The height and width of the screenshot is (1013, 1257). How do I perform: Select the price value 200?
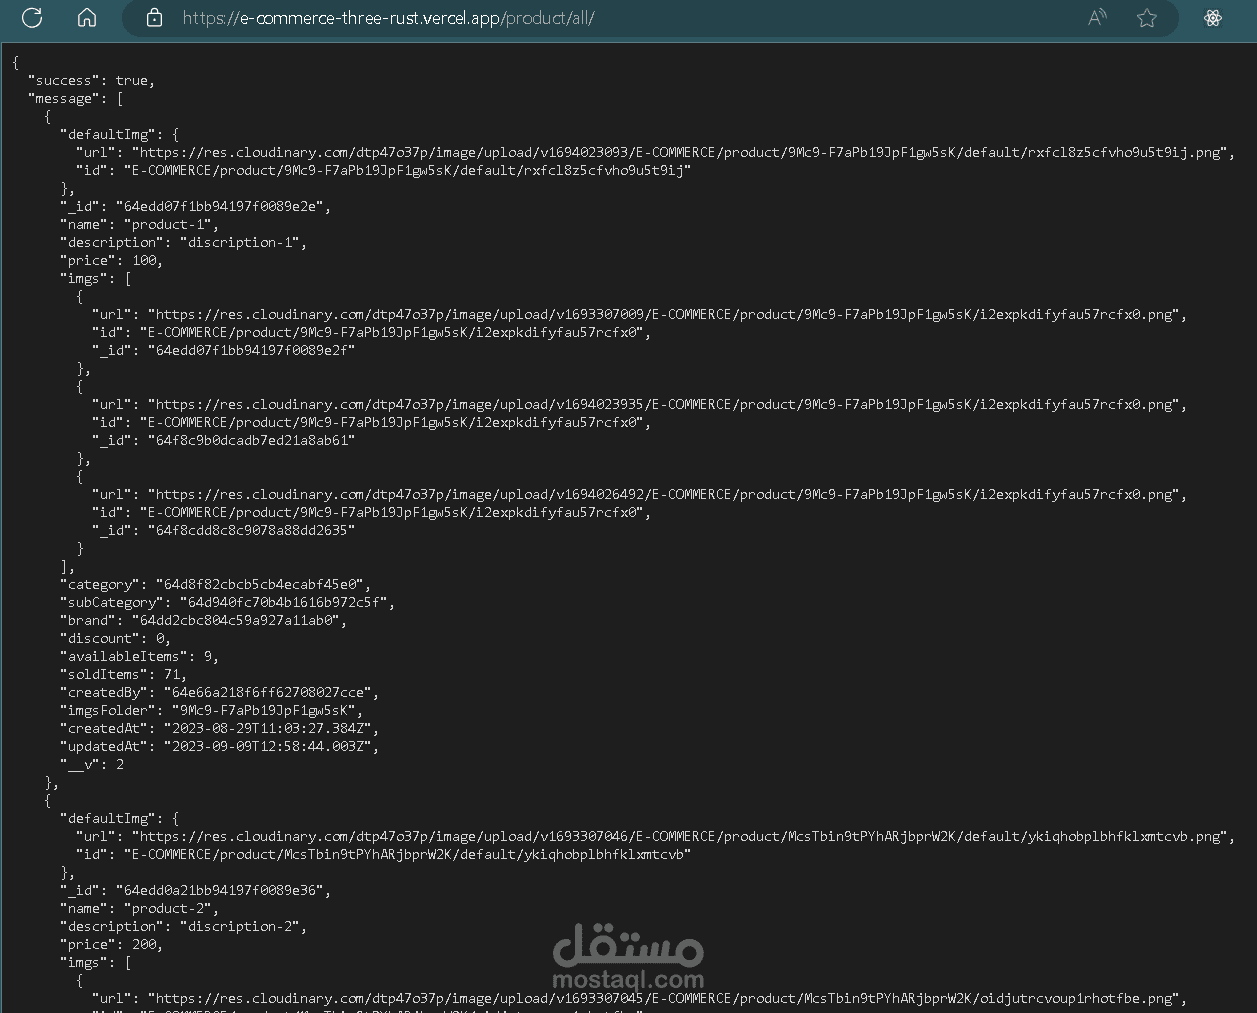click(x=145, y=944)
